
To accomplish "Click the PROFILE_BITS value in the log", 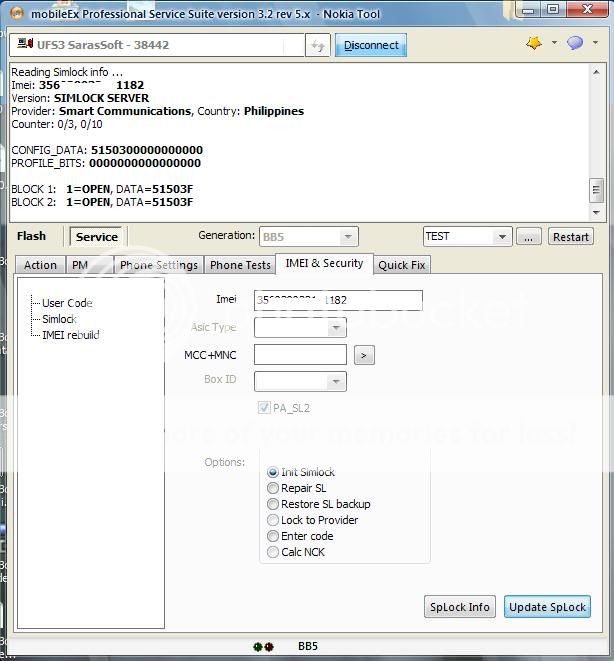I will [x=145, y=164].
